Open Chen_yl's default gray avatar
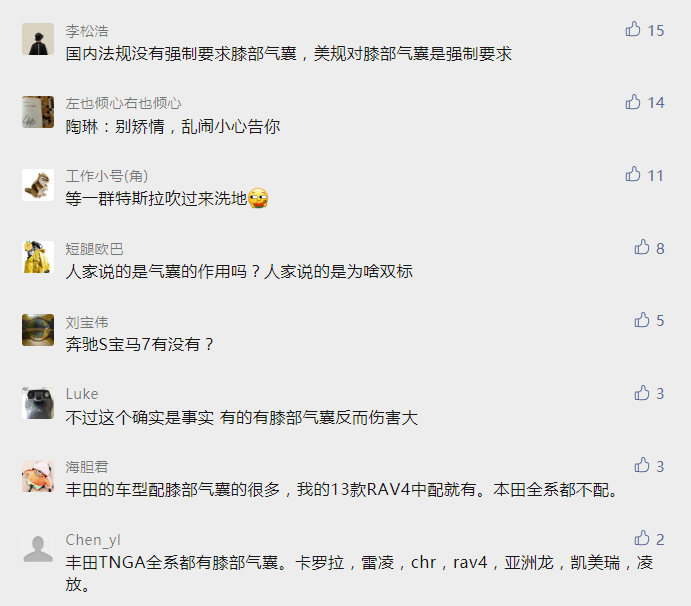The height and width of the screenshot is (606, 691). (38, 548)
